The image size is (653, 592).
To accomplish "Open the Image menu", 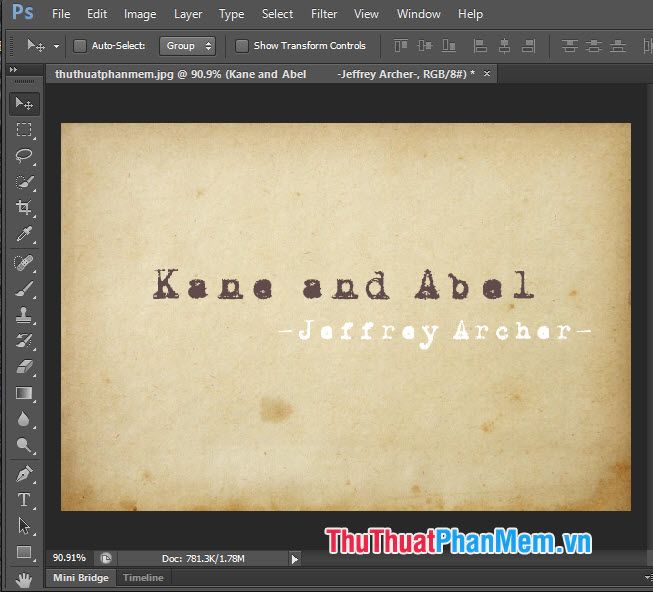I will tap(140, 14).
